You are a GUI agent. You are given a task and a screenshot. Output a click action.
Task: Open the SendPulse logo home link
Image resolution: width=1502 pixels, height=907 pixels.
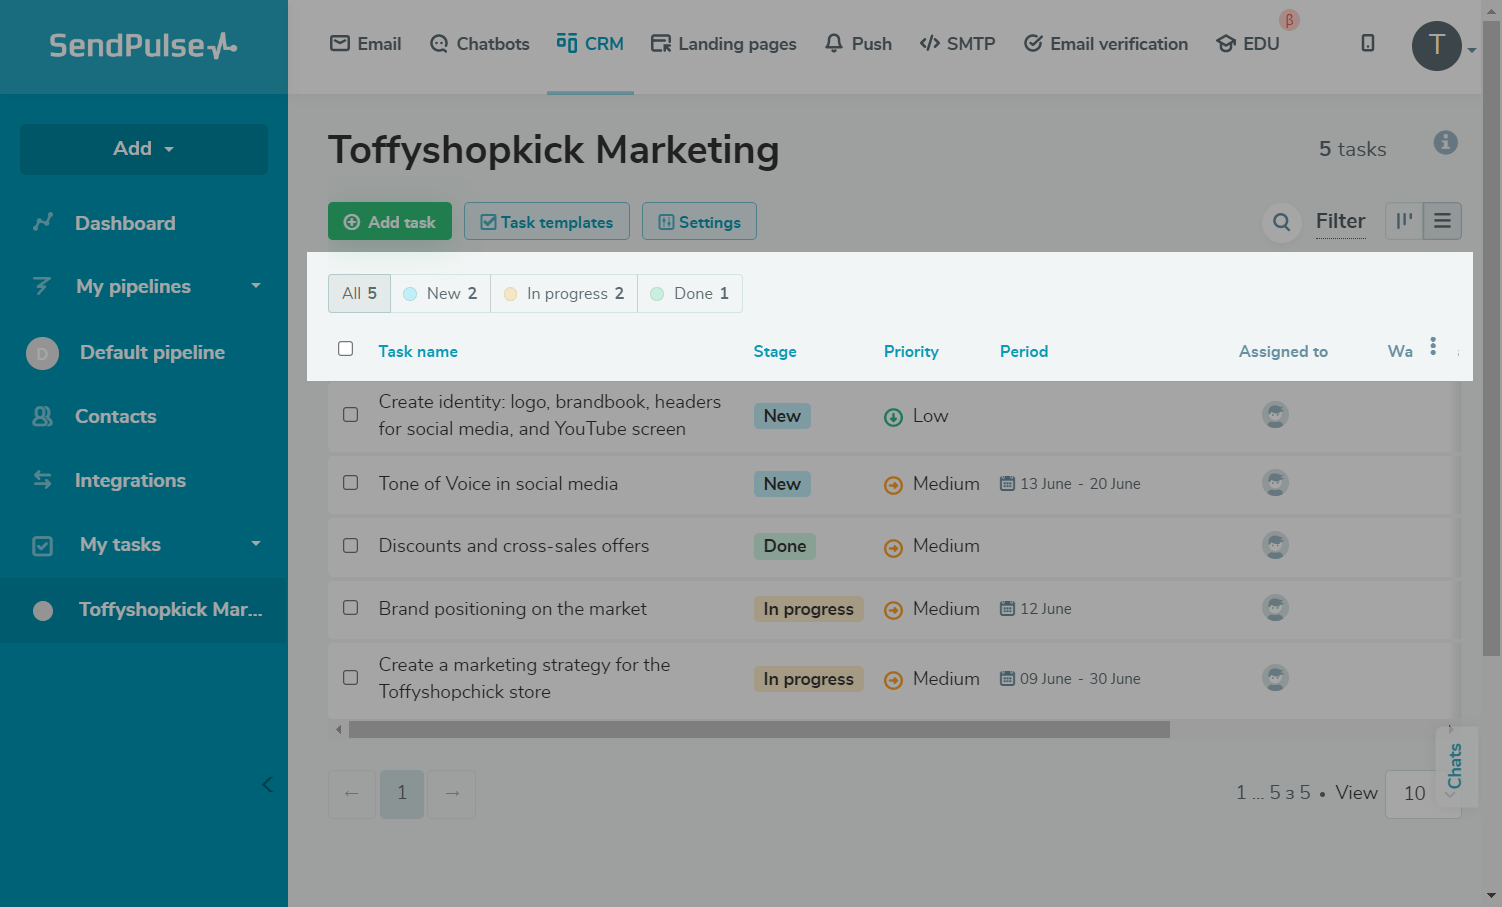coord(143,45)
